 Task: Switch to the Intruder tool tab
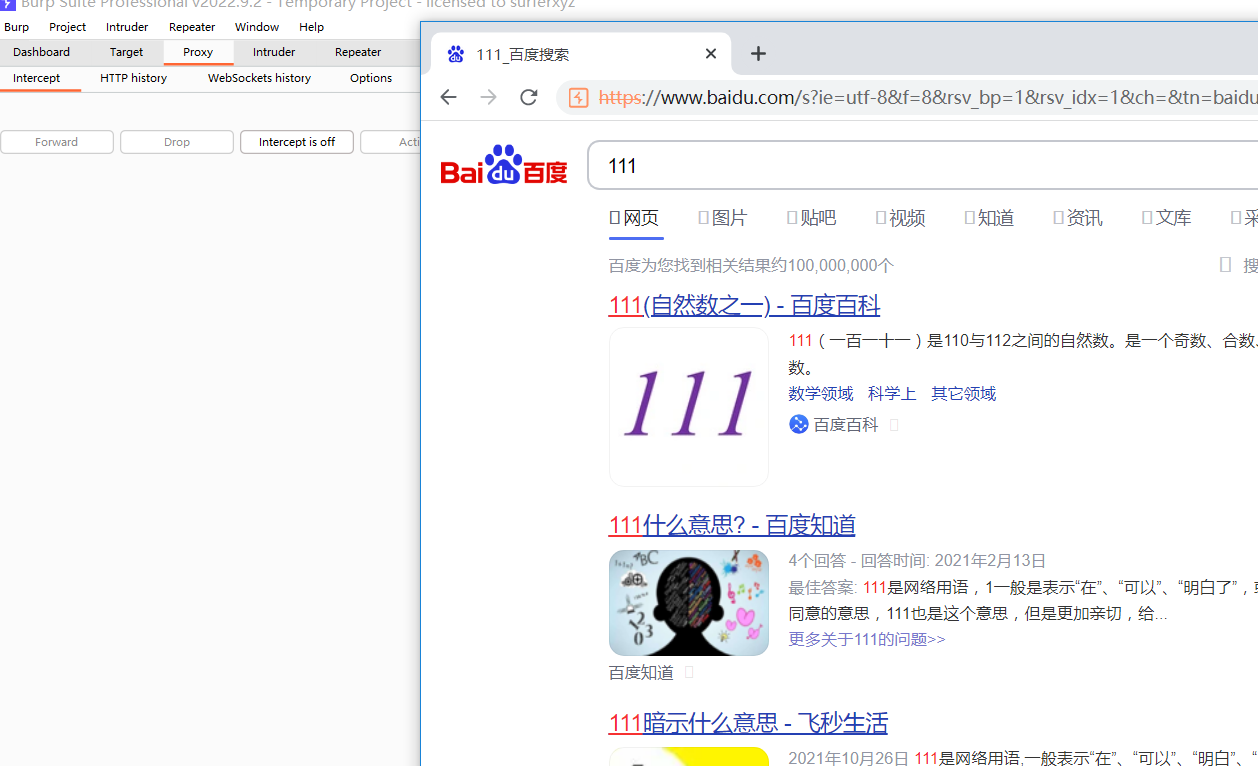point(274,52)
